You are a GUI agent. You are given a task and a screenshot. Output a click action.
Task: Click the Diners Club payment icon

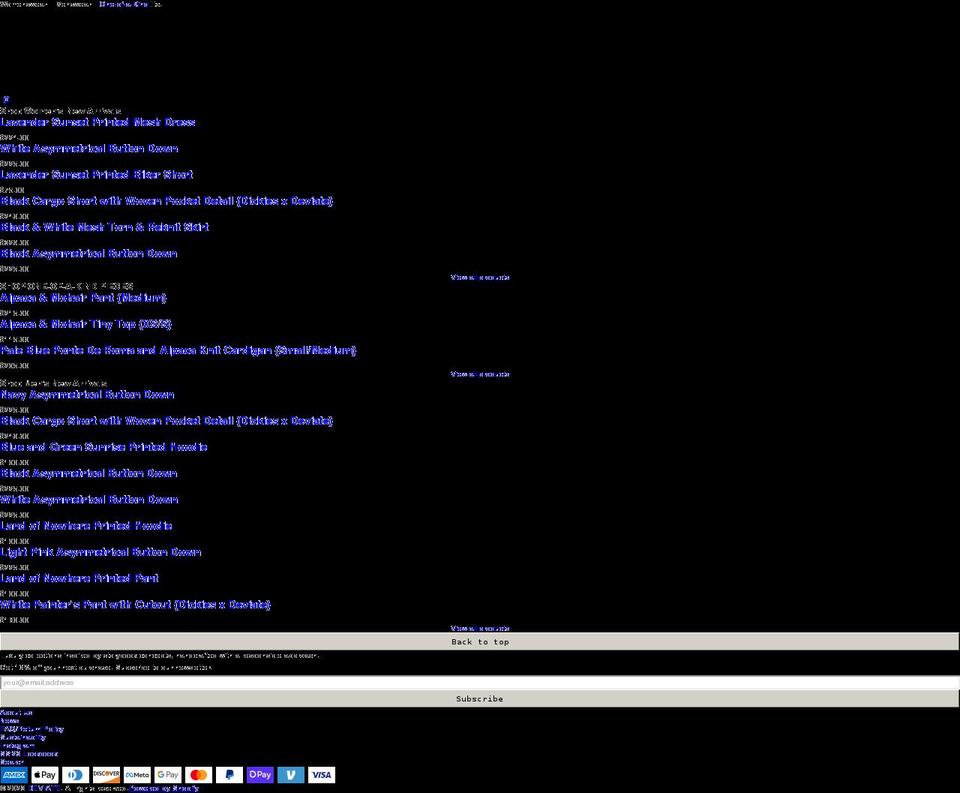(x=75, y=775)
